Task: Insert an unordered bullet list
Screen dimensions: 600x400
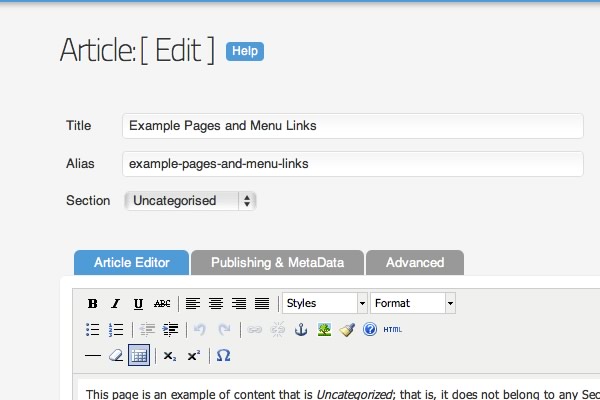Action: (93, 329)
